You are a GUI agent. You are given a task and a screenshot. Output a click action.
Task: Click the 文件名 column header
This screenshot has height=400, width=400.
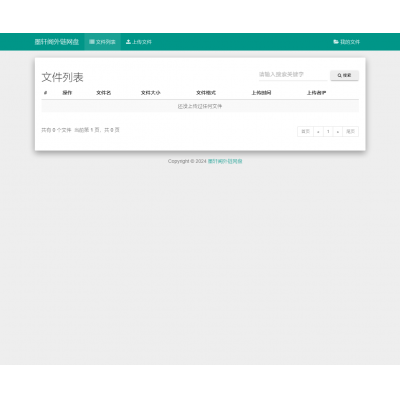coord(103,93)
